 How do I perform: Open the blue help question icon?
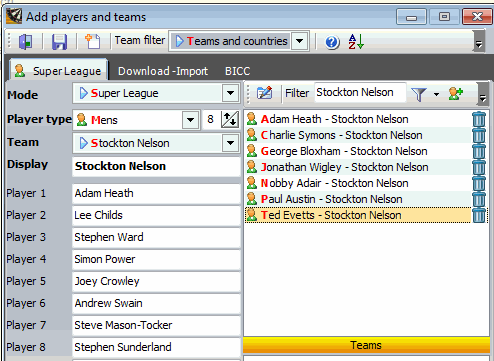[x=332, y=42]
